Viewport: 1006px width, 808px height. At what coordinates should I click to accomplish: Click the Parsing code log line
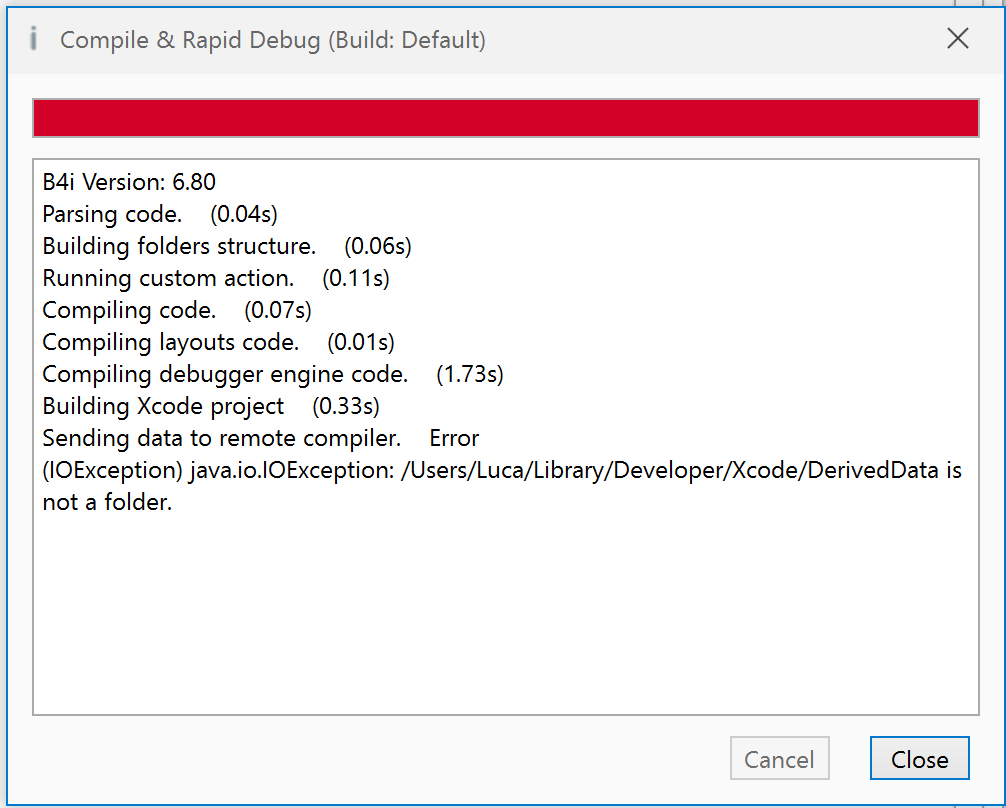coord(160,214)
